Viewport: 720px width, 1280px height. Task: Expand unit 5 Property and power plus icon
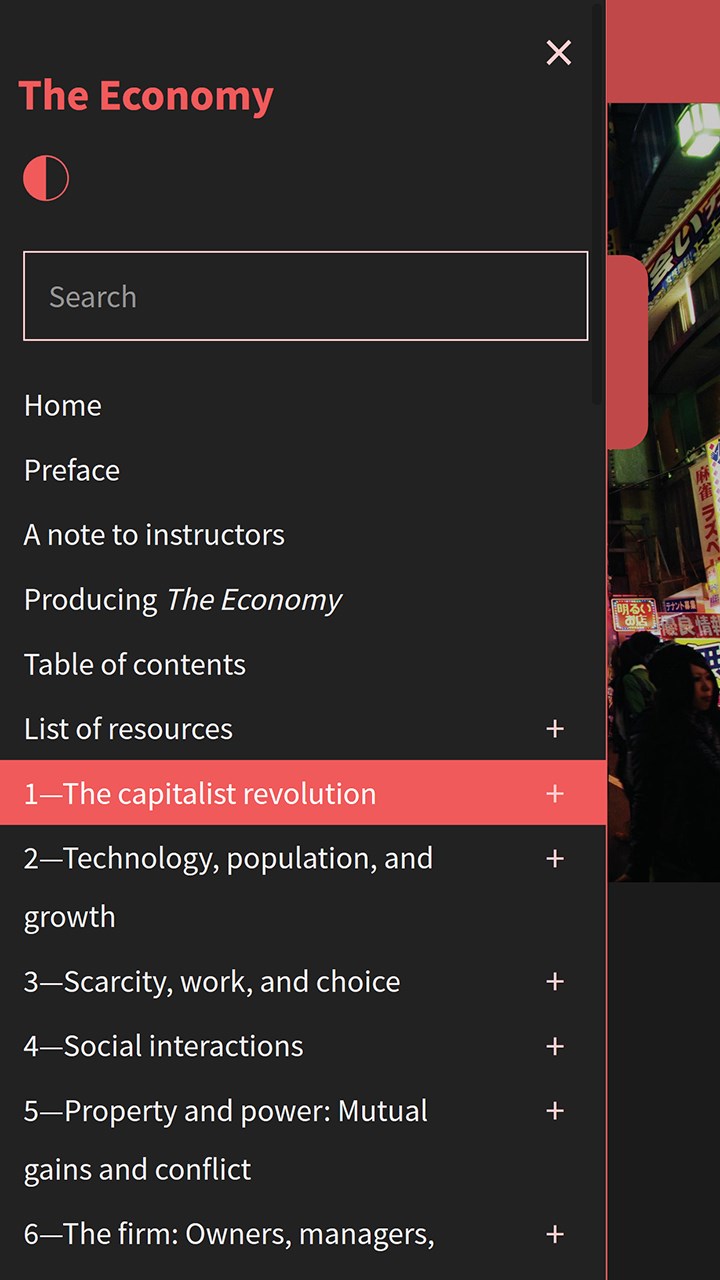(555, 1111)
